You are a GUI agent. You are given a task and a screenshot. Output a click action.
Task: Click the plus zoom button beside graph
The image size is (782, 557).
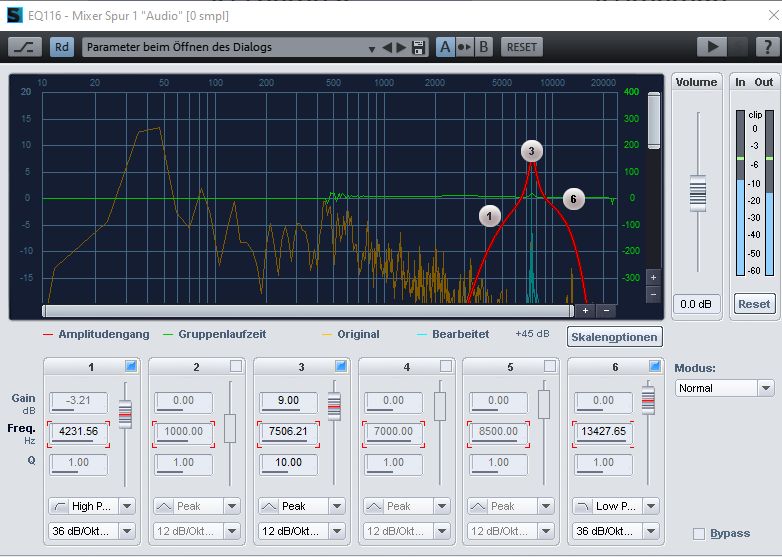click(653, 277)
